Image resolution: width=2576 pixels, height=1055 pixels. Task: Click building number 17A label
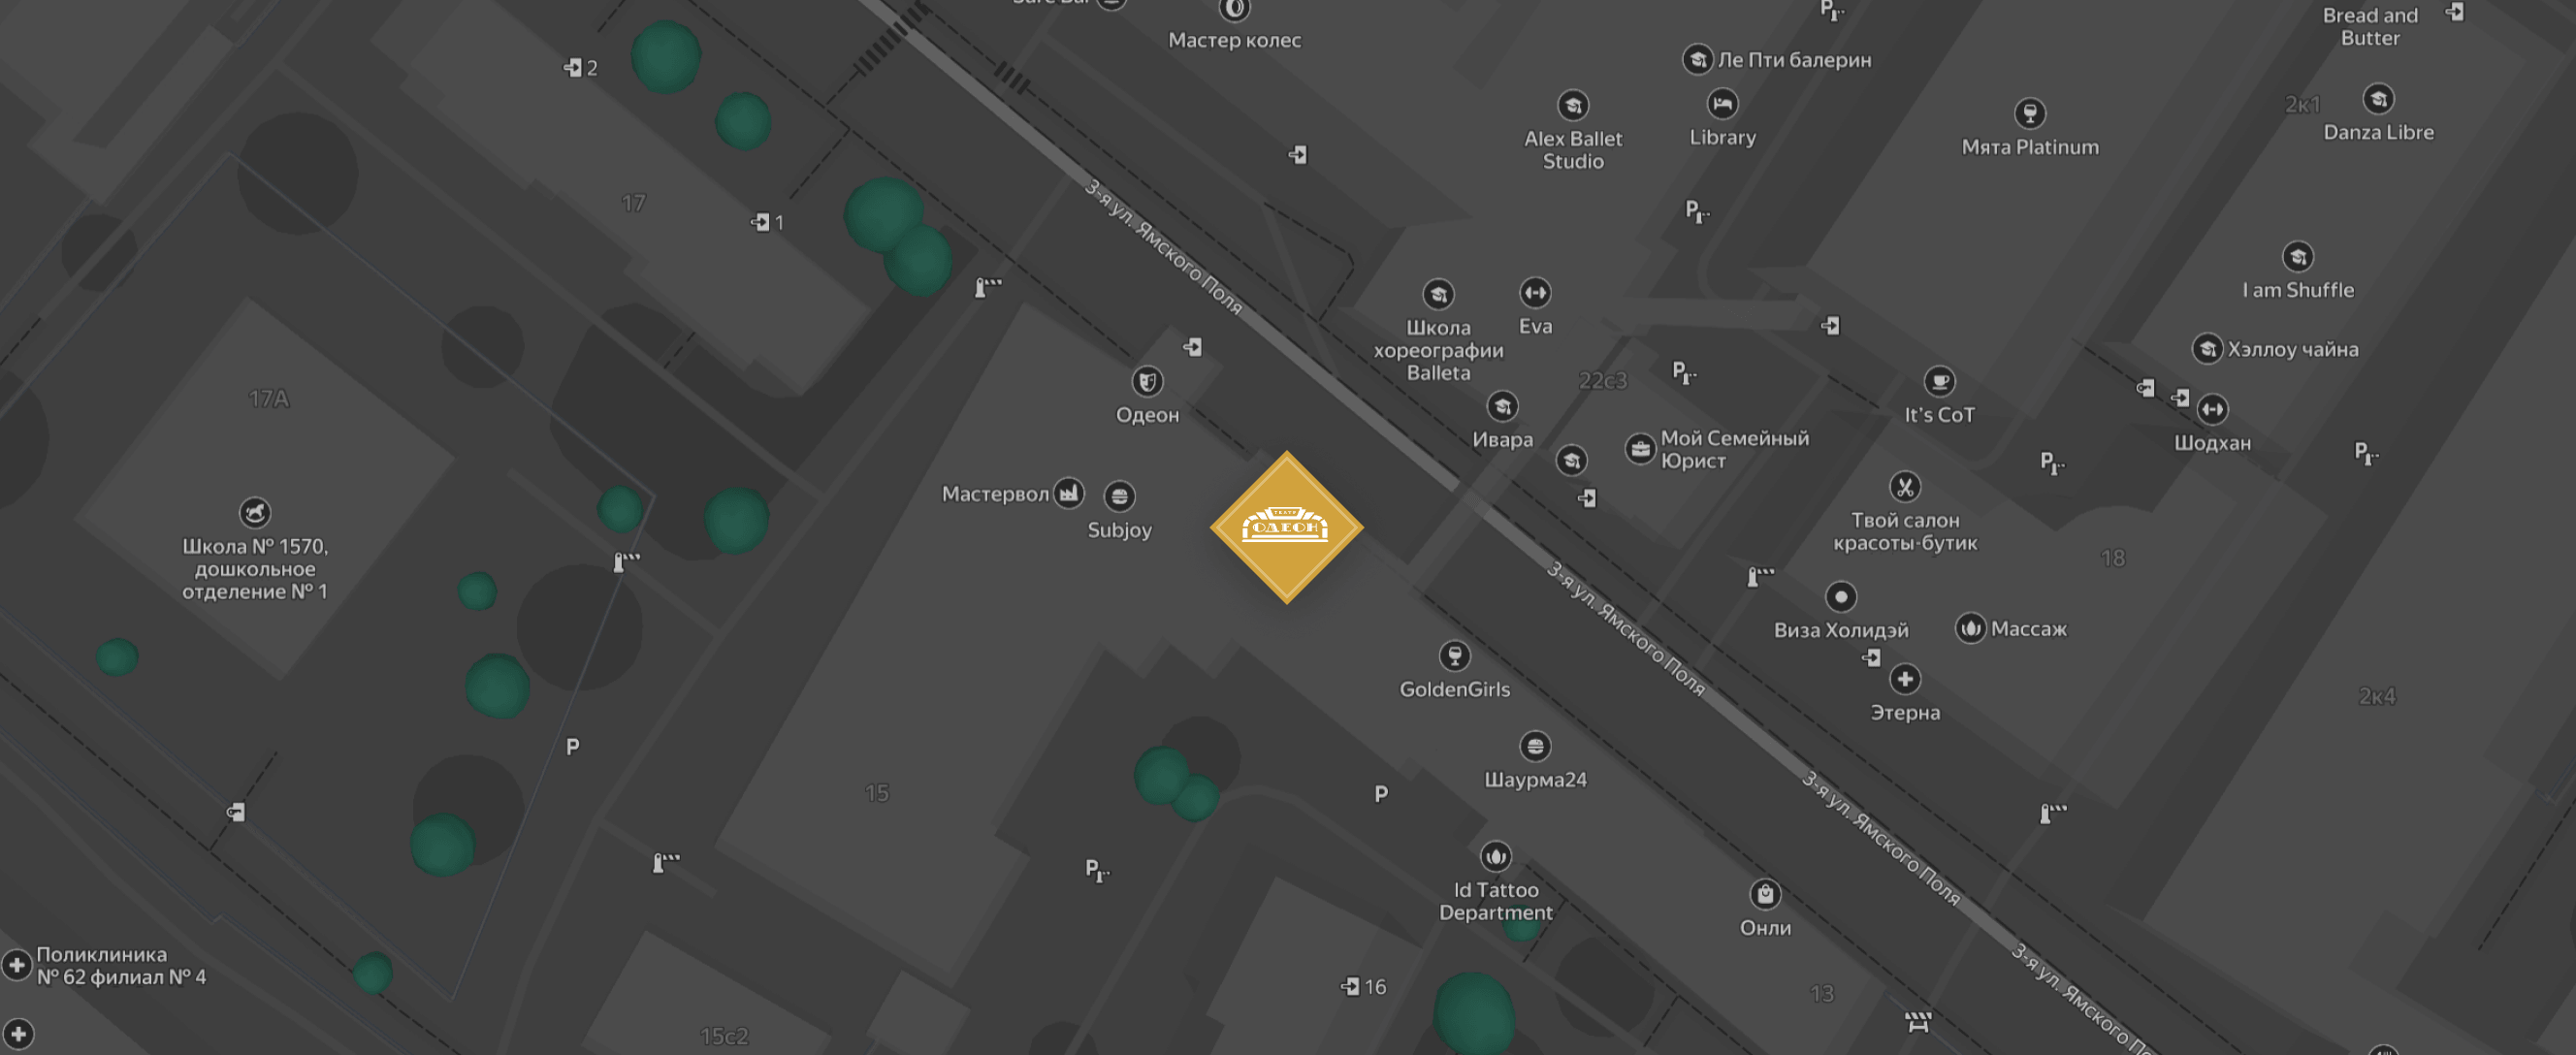[x=269, y=399]
